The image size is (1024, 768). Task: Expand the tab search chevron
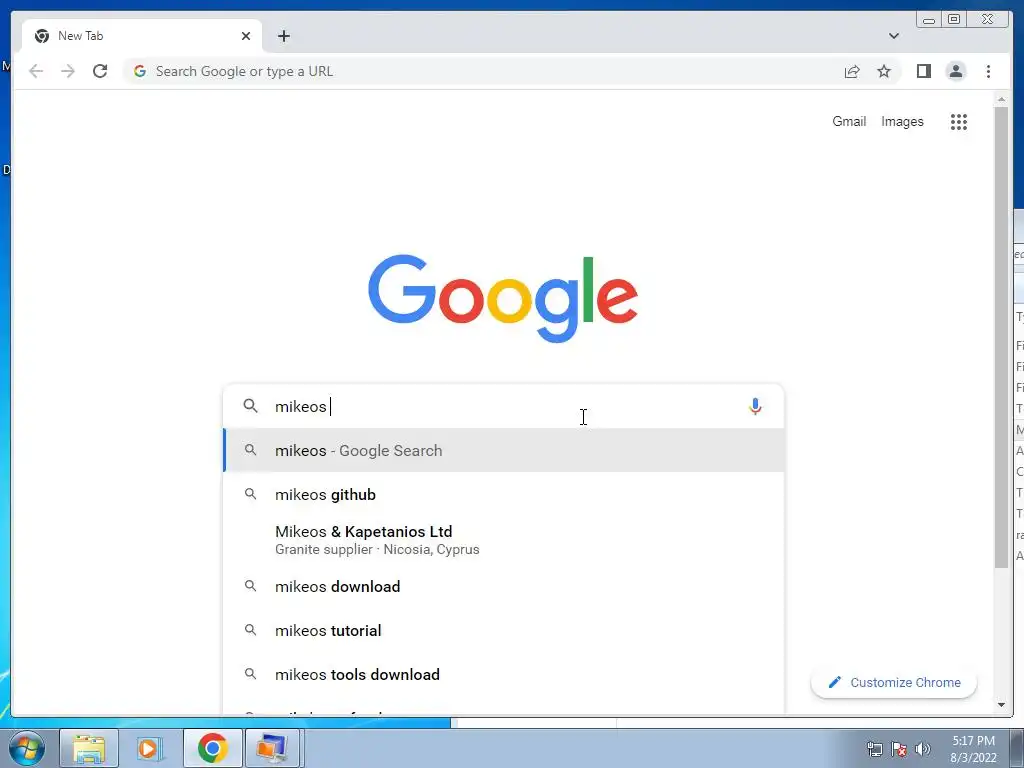click(893, 36)
